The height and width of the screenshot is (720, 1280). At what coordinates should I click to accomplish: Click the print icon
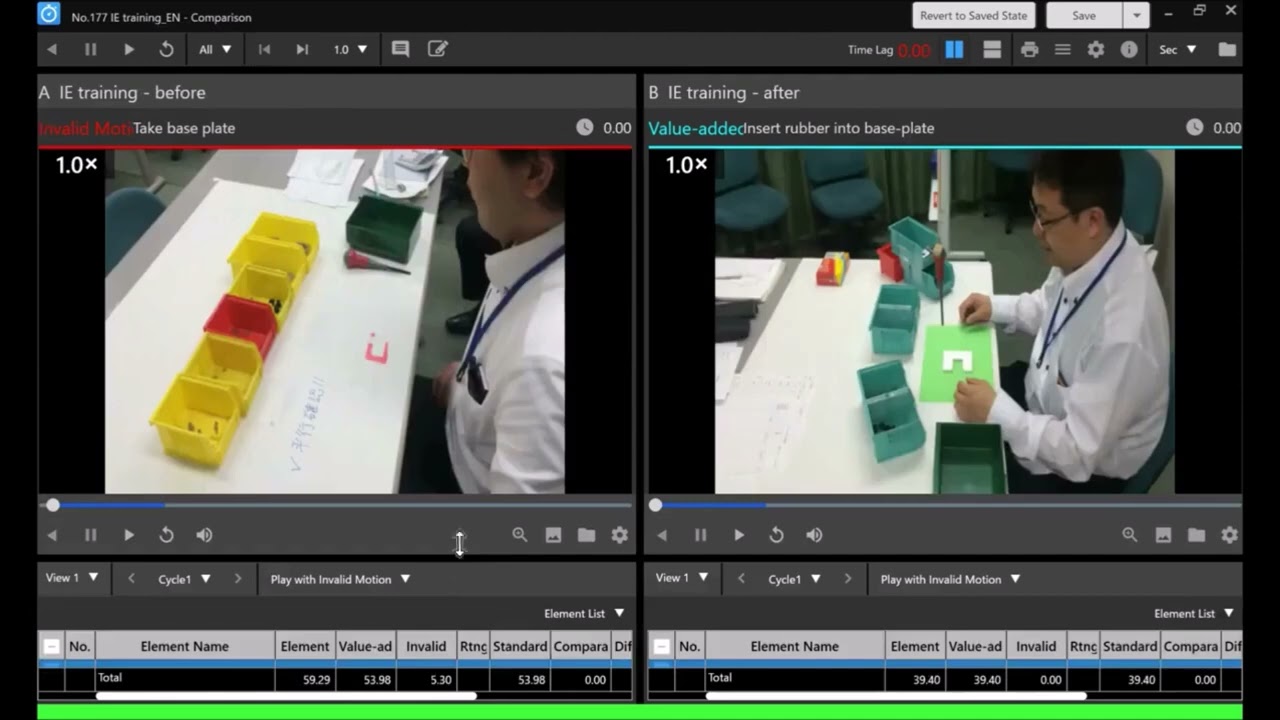(1029, 49)
